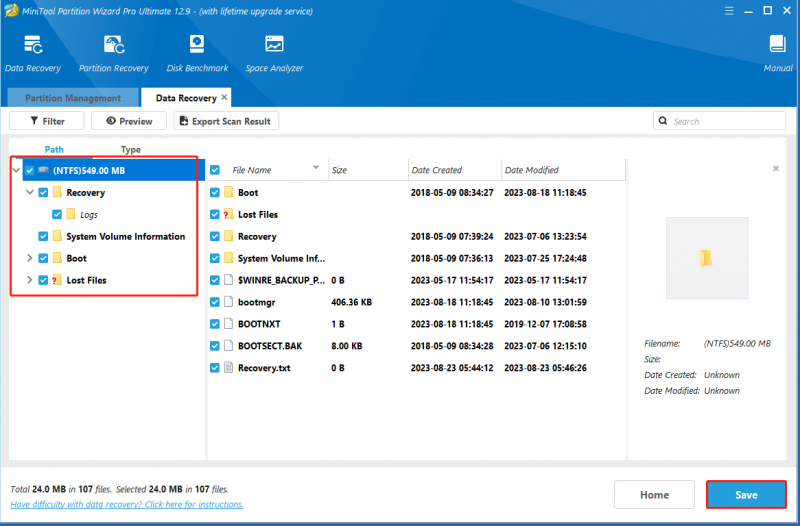The width and height of the screenshot is (800, 526).
Task: Open the Manual book icon
Action: [x=778, y=45]
